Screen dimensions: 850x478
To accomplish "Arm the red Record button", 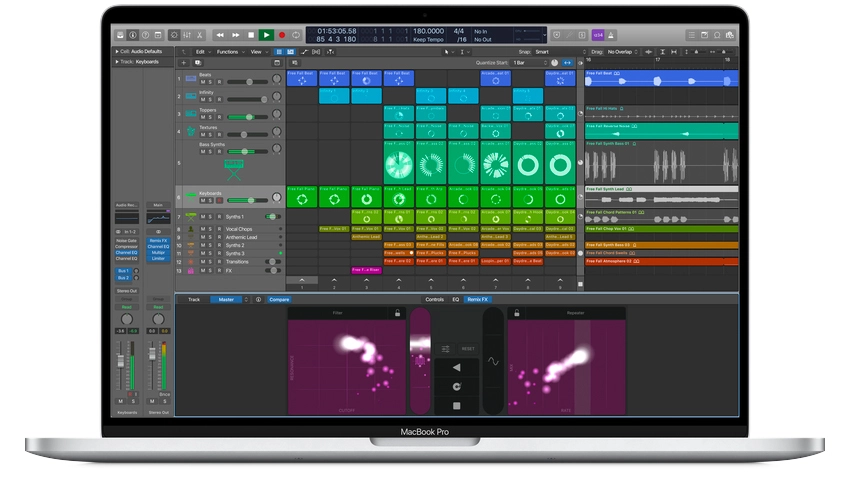I will 282,35.
